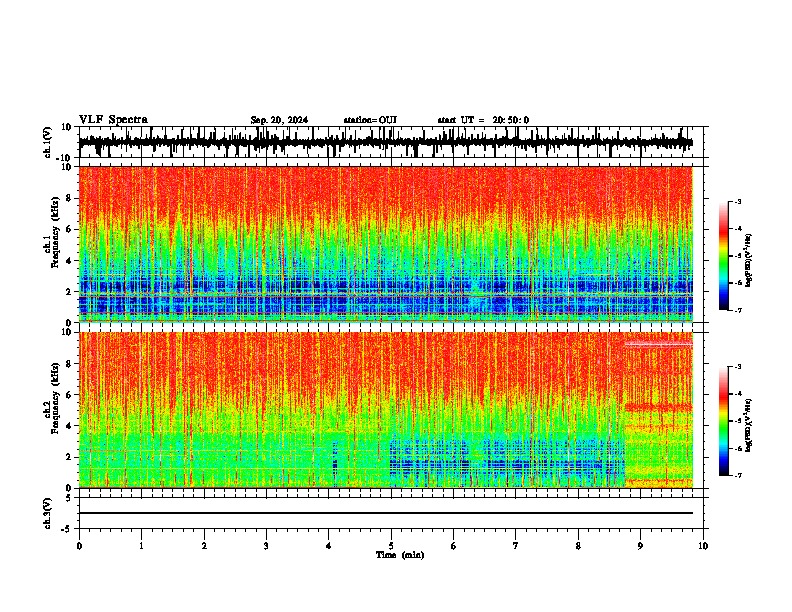Click the 'station=OUJ' label
The height and width of the screenshot is (612, 792).
point(370,120)
